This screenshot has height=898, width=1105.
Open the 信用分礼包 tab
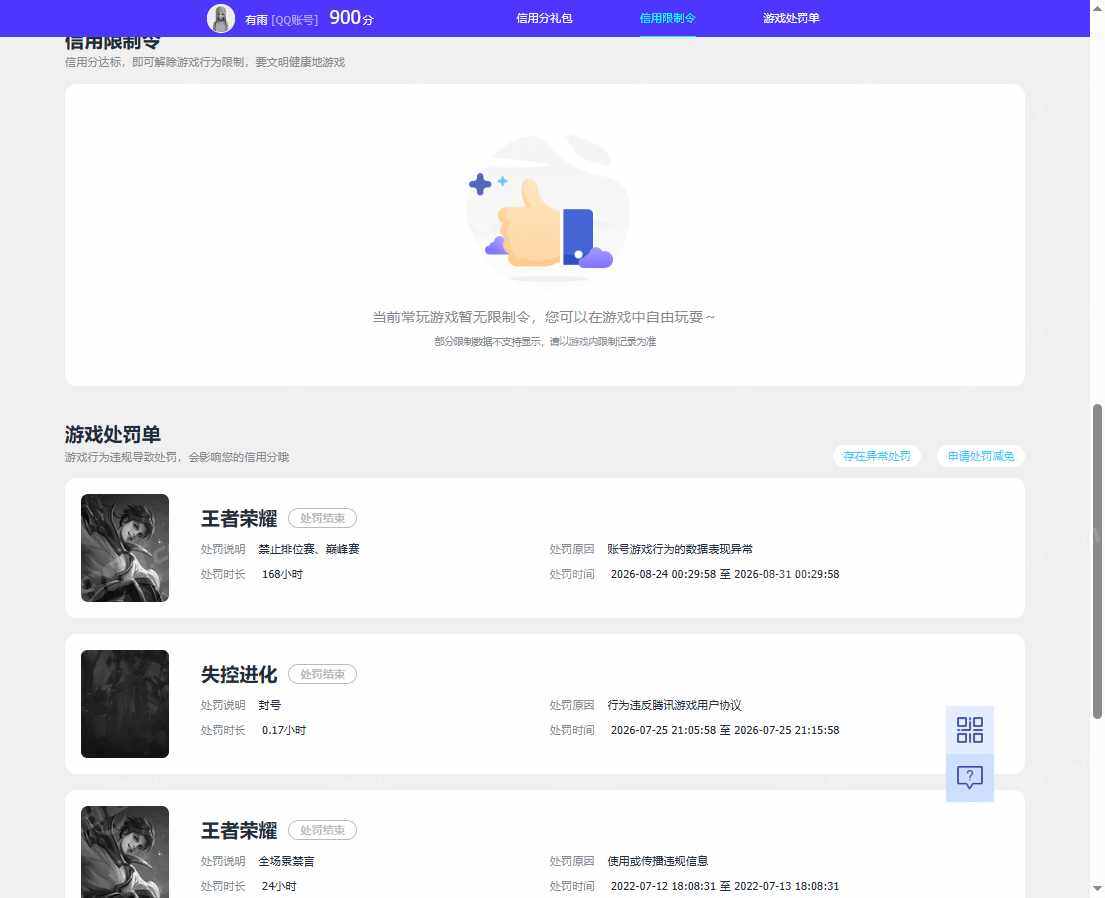pos(544,18)
